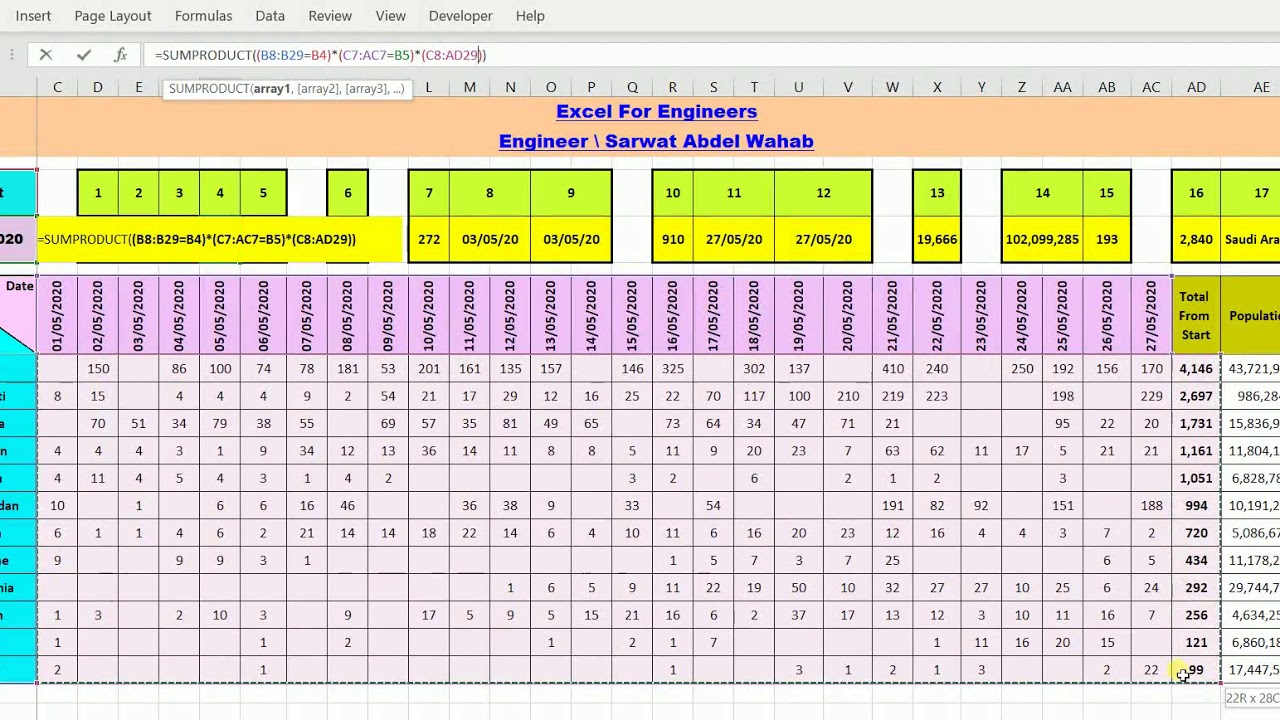1280x720 pixels.
Task: Select green cell numbered 10
Action: click(x=673, y=193)
